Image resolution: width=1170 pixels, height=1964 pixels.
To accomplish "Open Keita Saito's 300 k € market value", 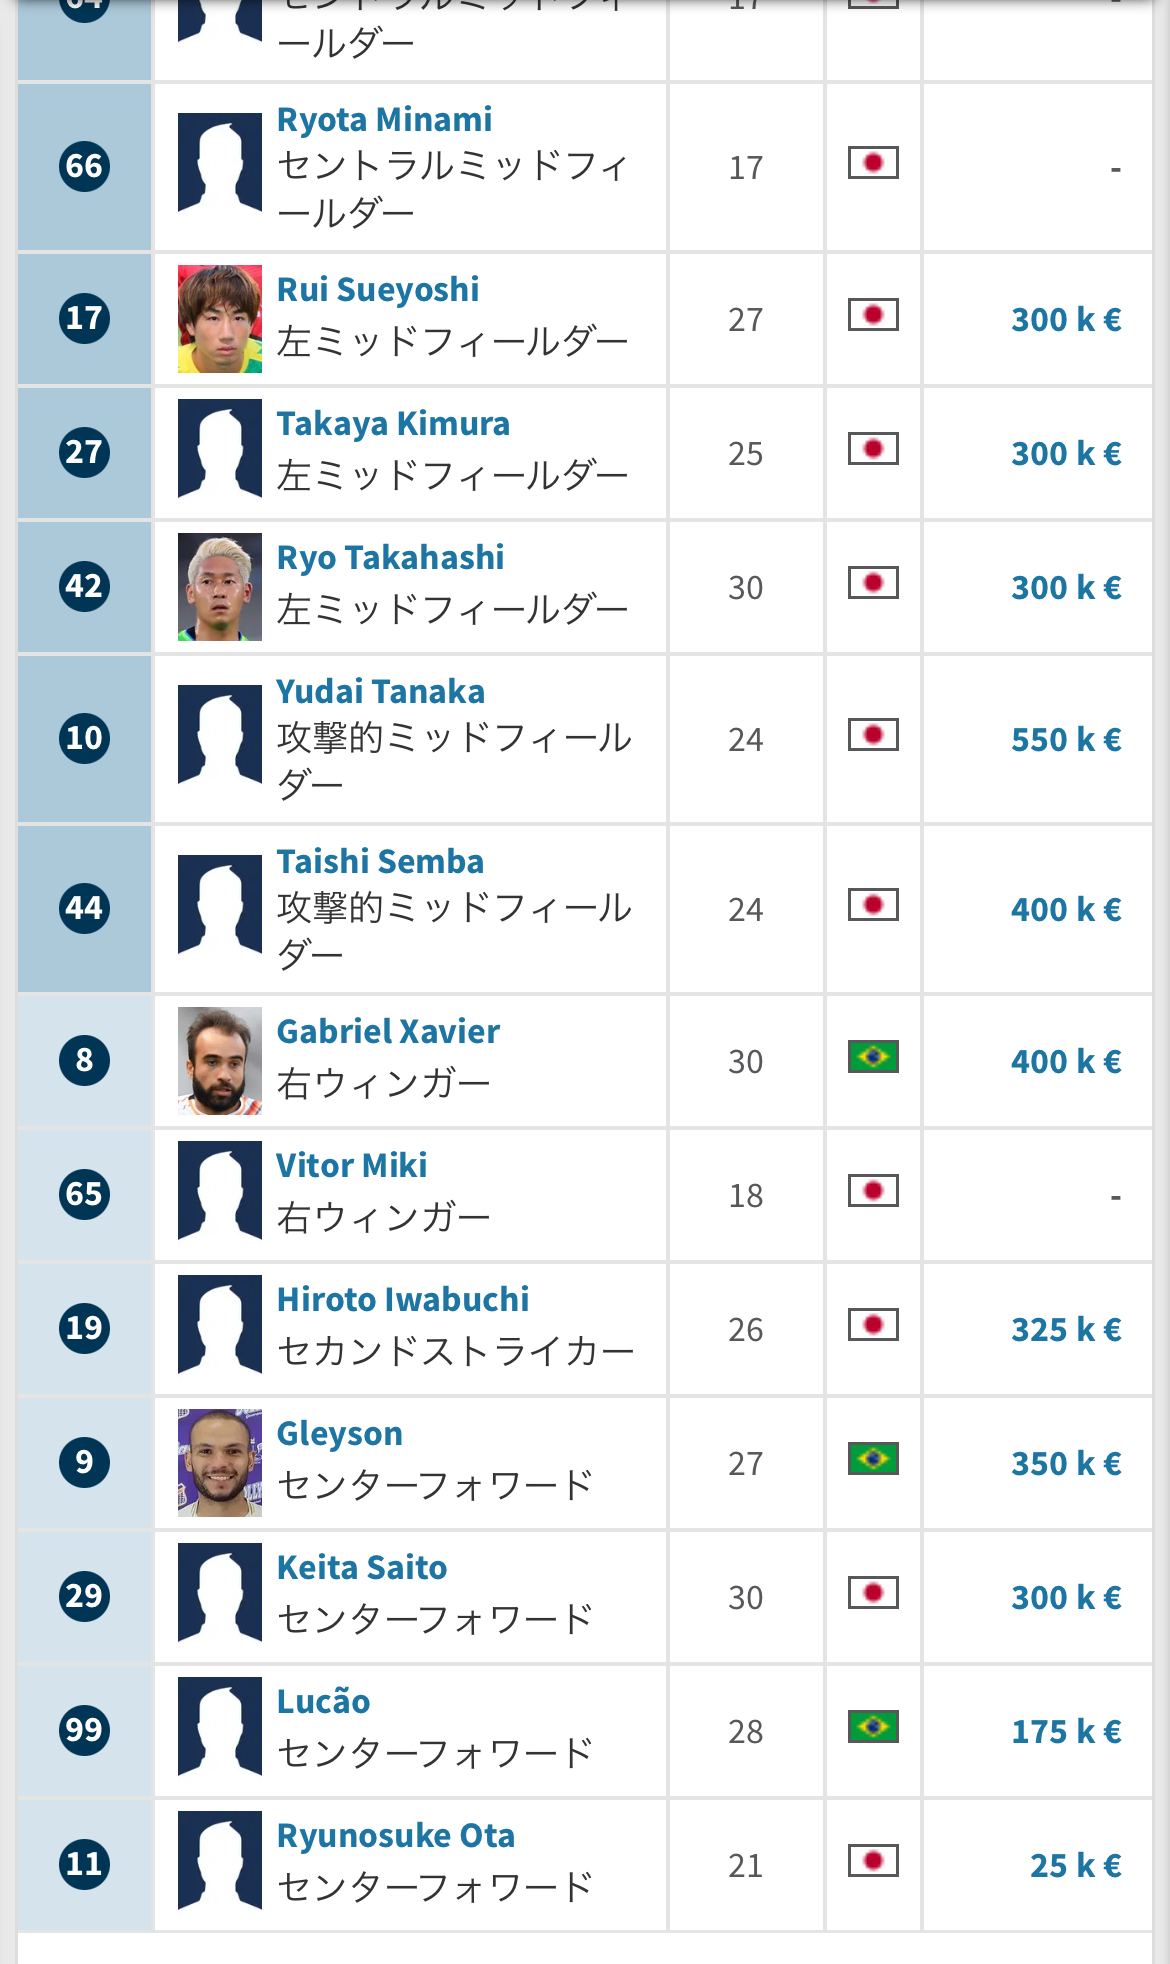I will pos(1066,1597).
